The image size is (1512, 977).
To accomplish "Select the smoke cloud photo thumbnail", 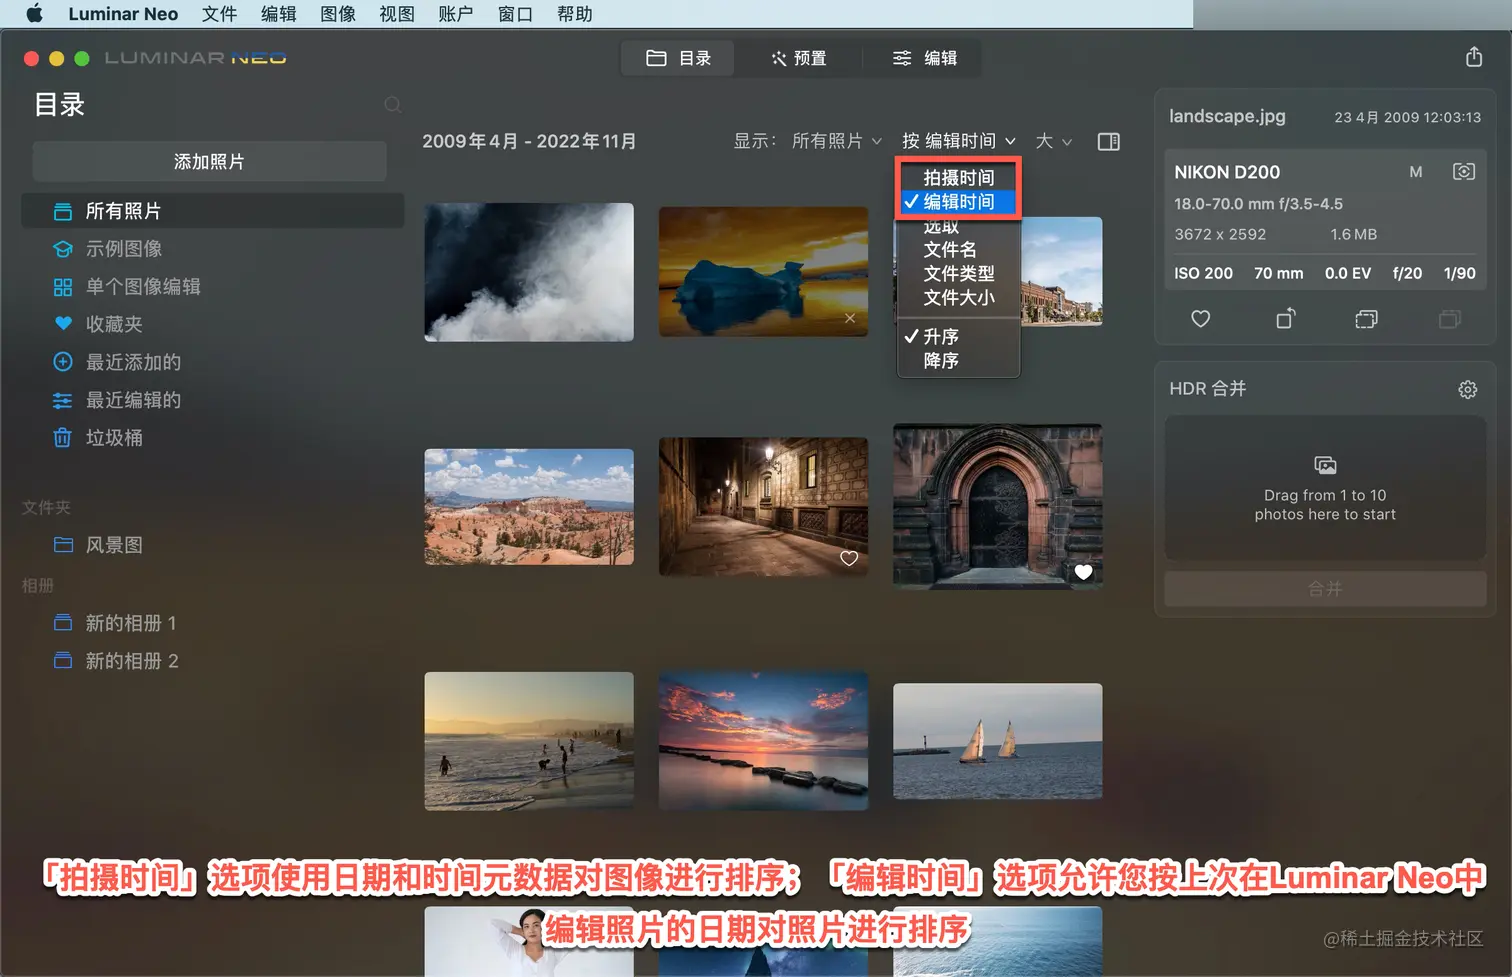I will pyautogui.click(x=529, y=272).
